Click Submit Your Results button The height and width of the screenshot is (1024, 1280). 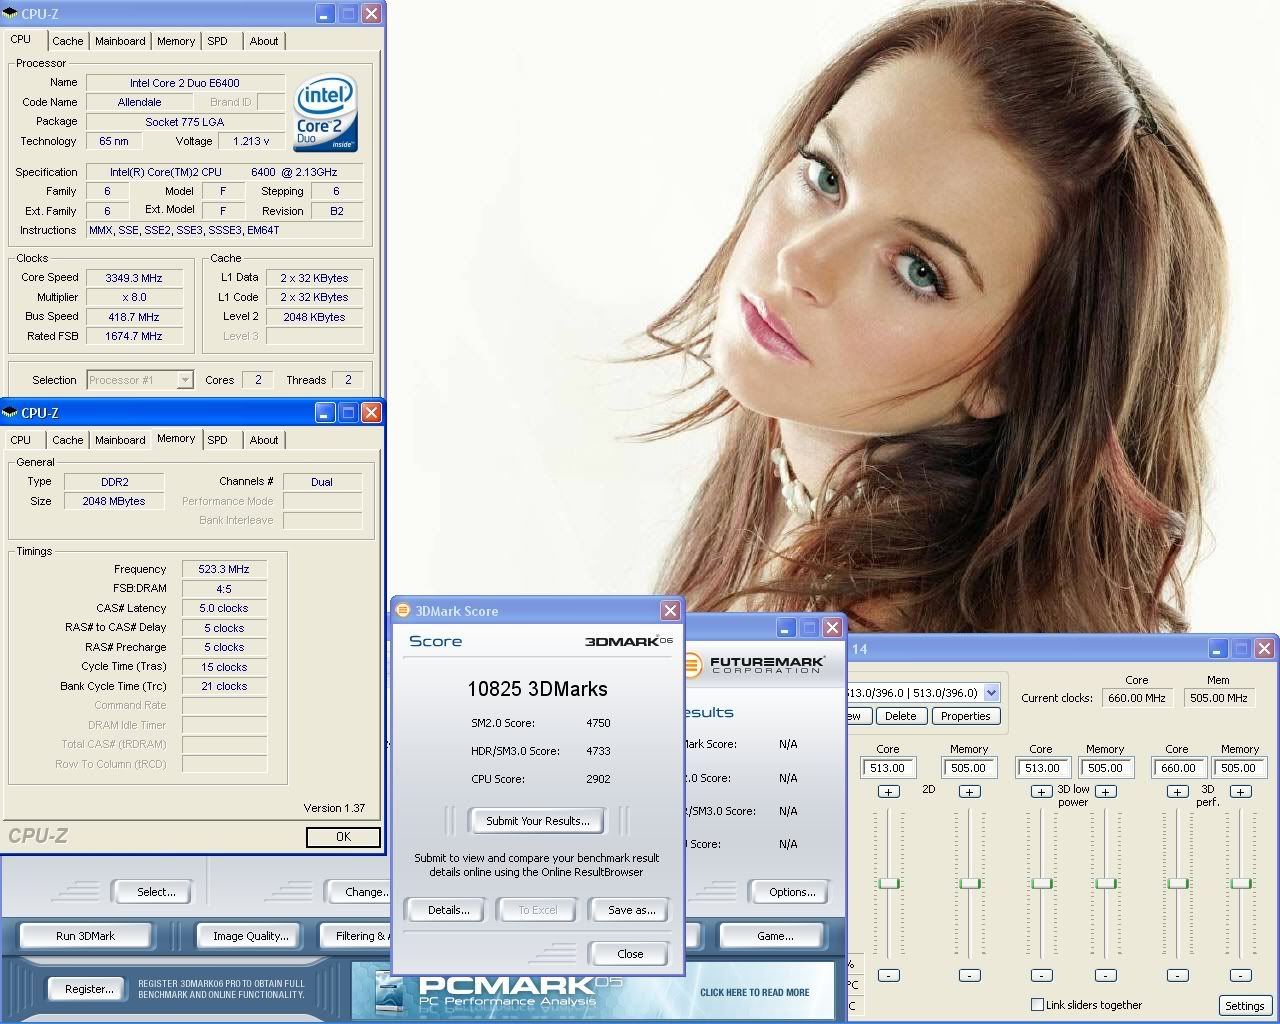coord(538,821)
